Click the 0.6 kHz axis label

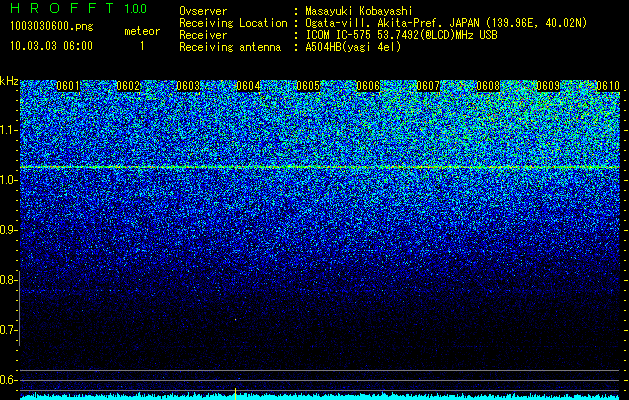pyautogui.click(x=8, y=380)
